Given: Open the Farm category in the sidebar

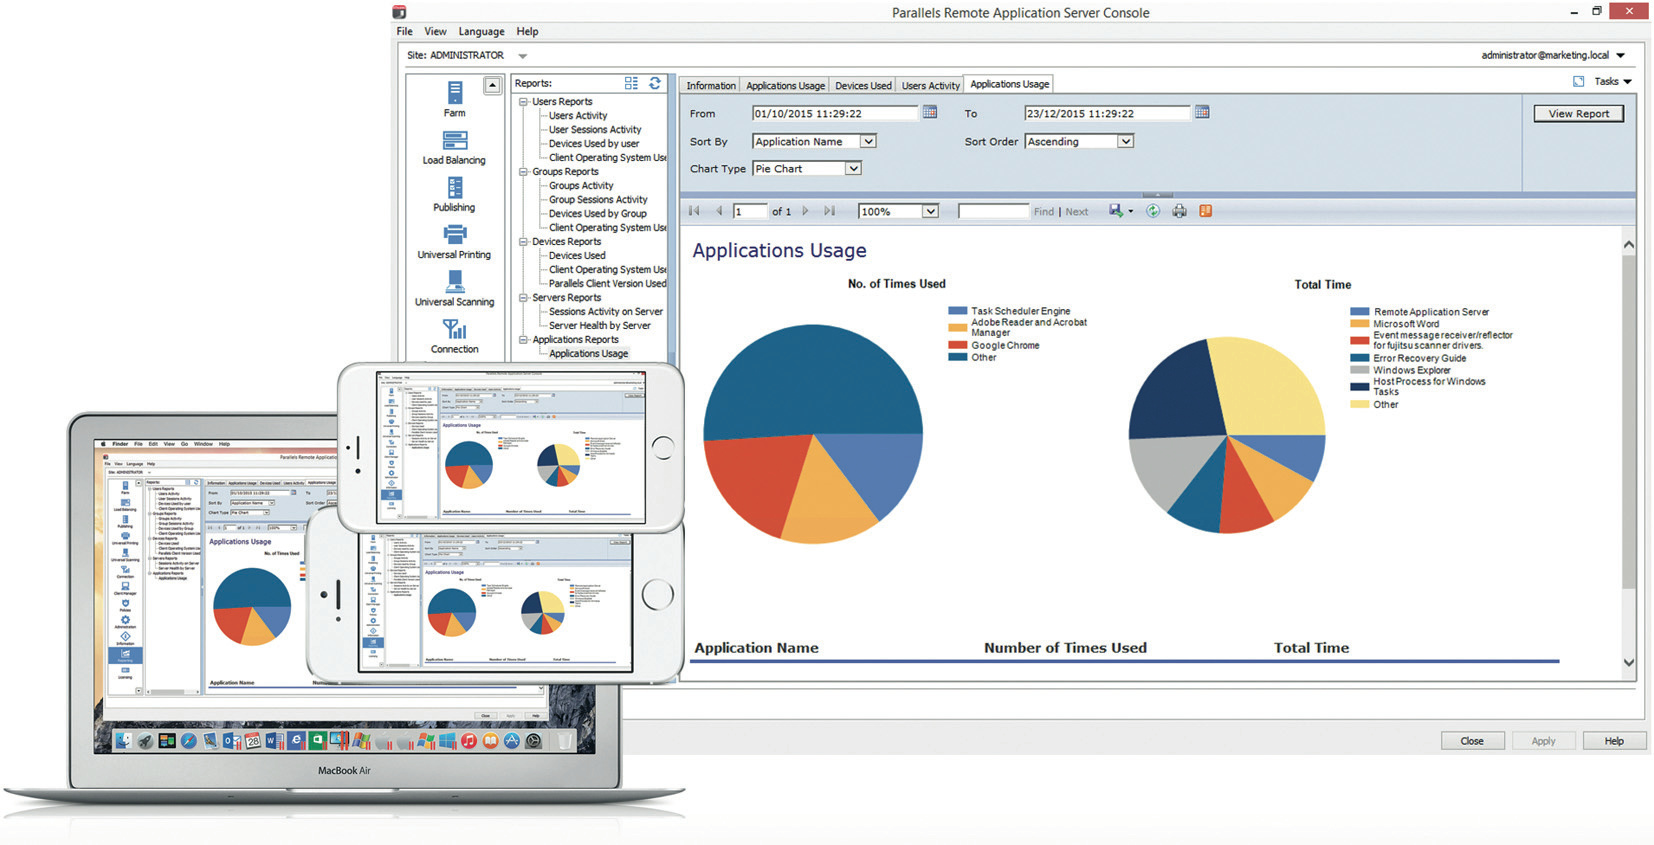Looking at the screenshot, I should click(454, 99).
